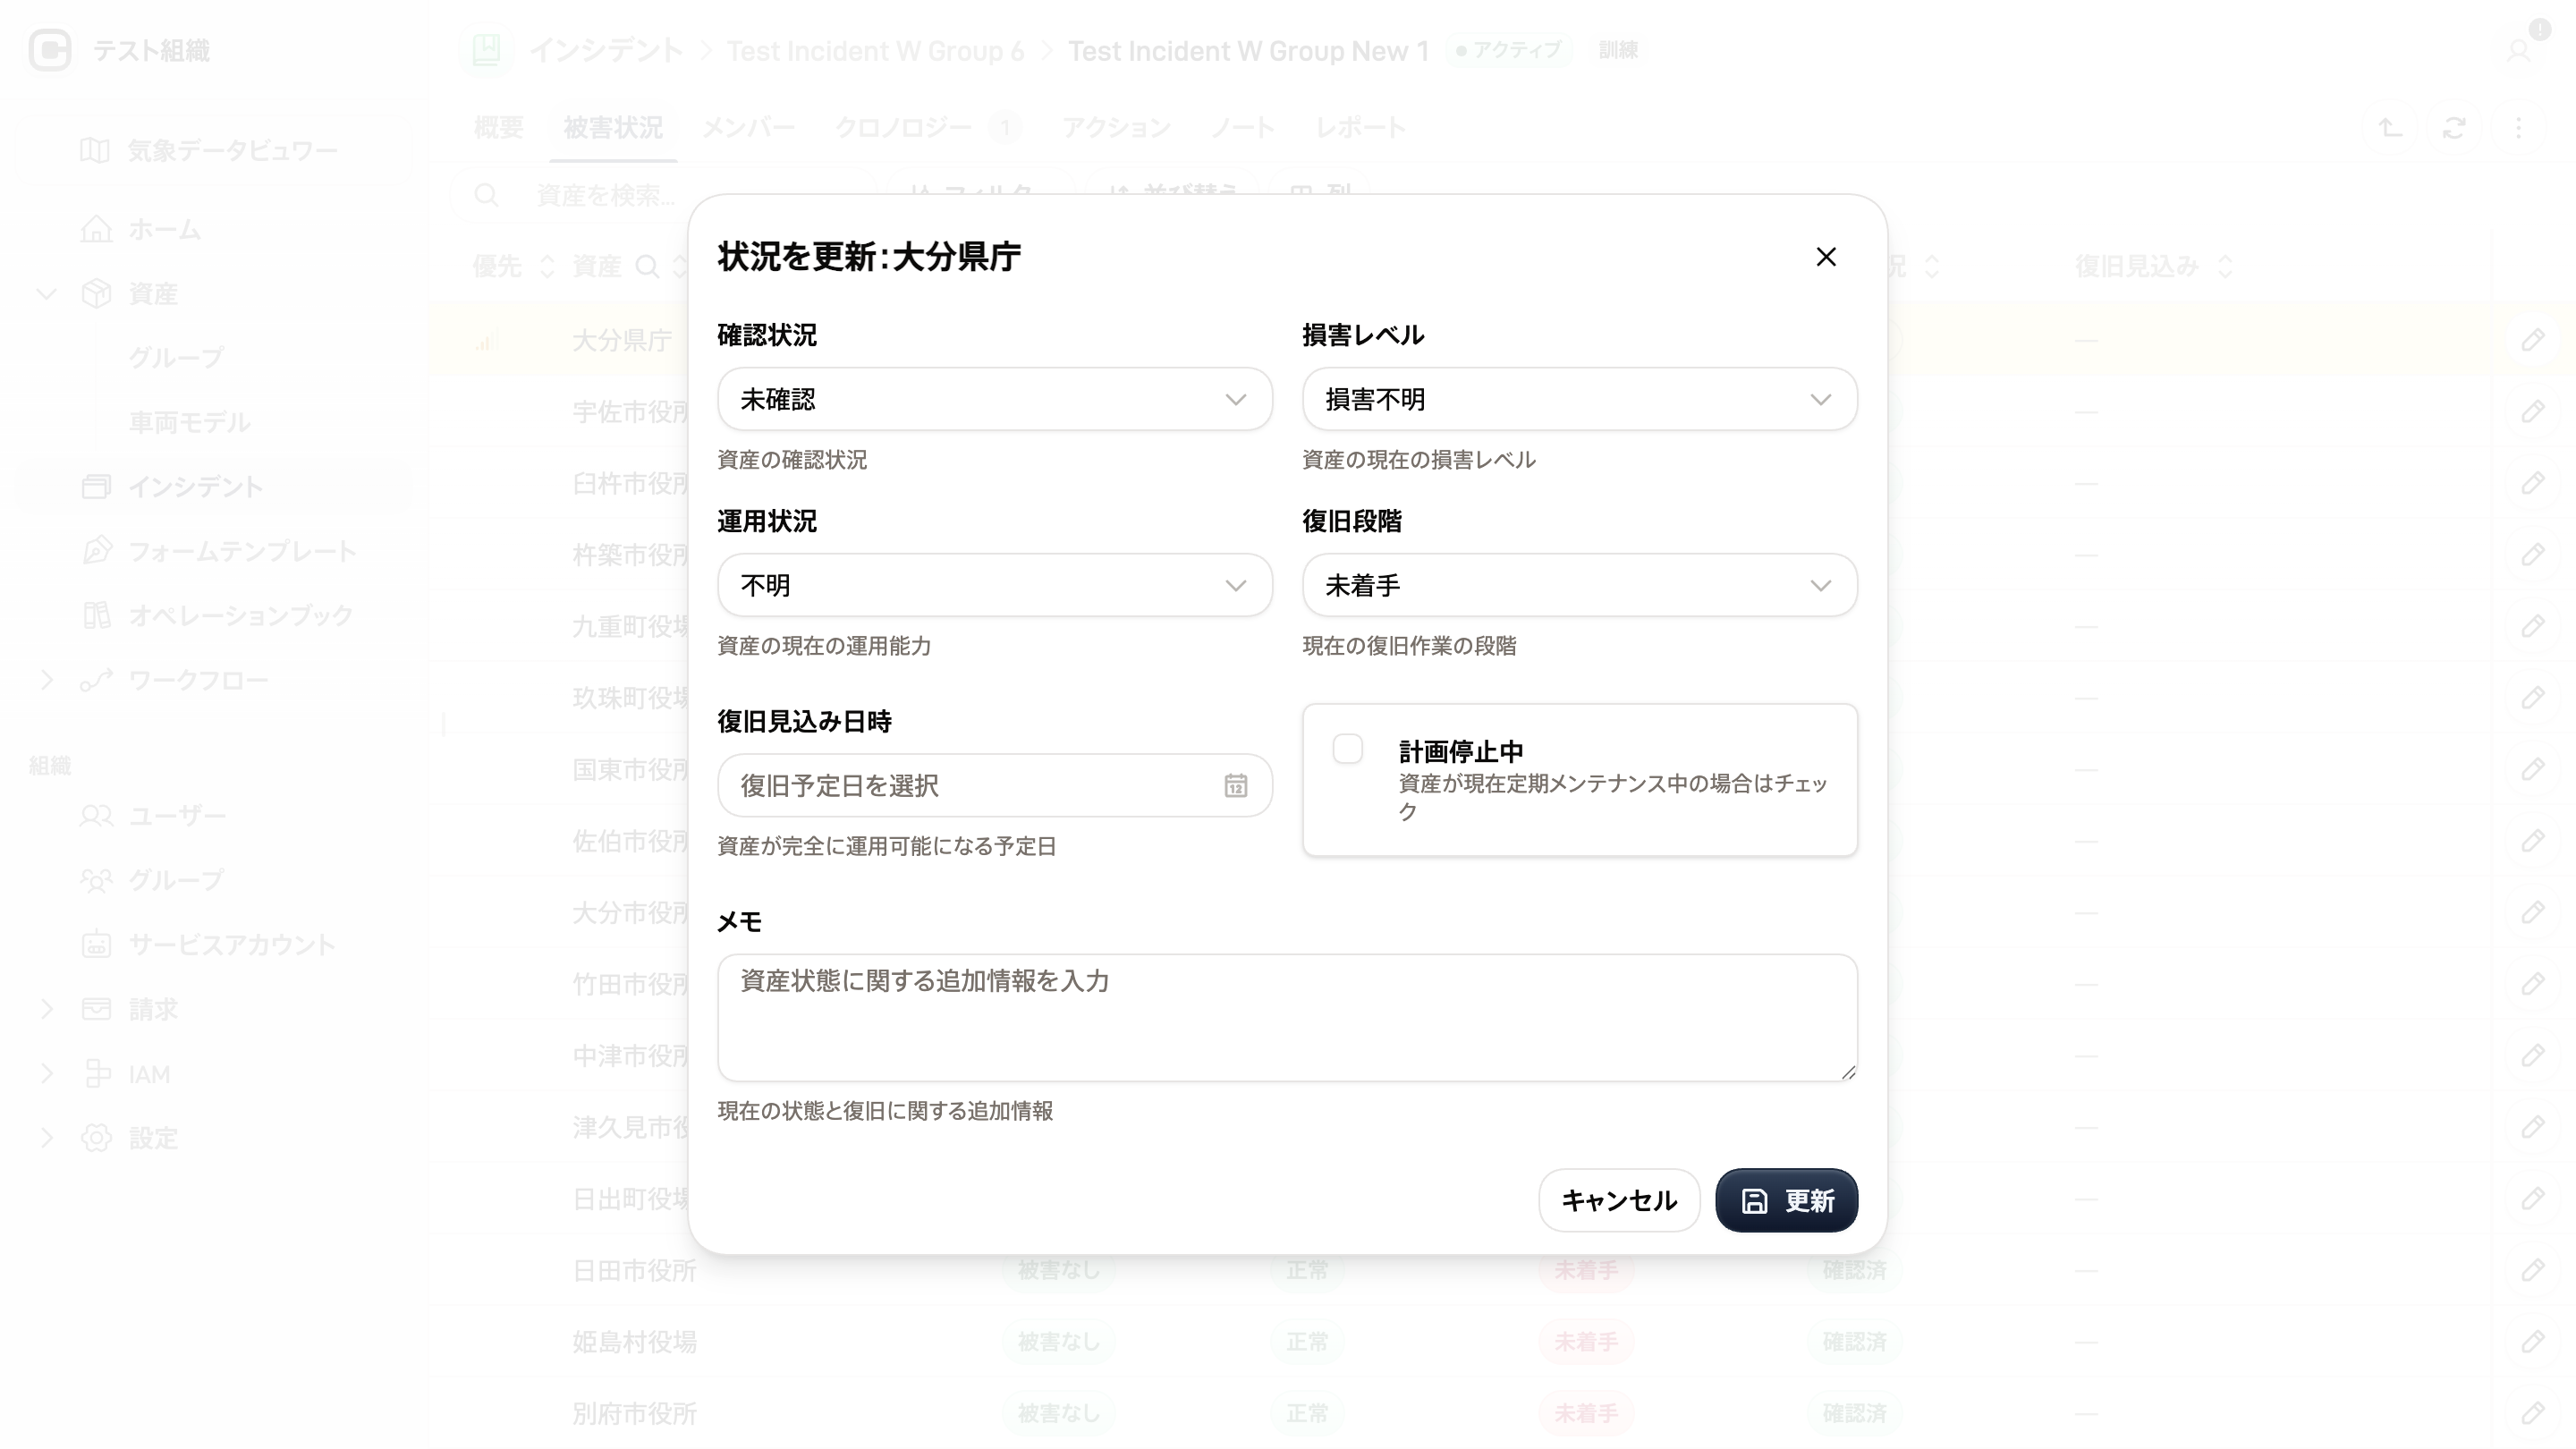Switch to the アクション tab

click(x=1116, y=128)
